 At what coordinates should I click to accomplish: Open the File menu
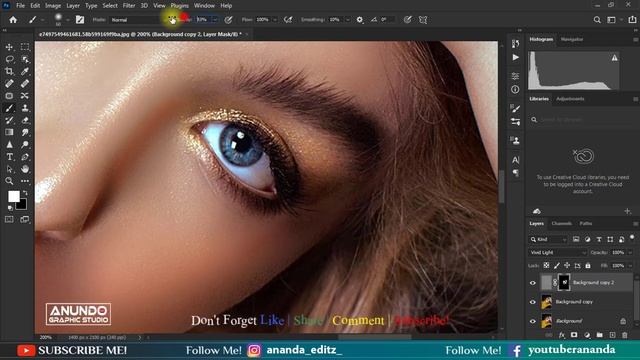pyautogui.click(x=20, y=6)
